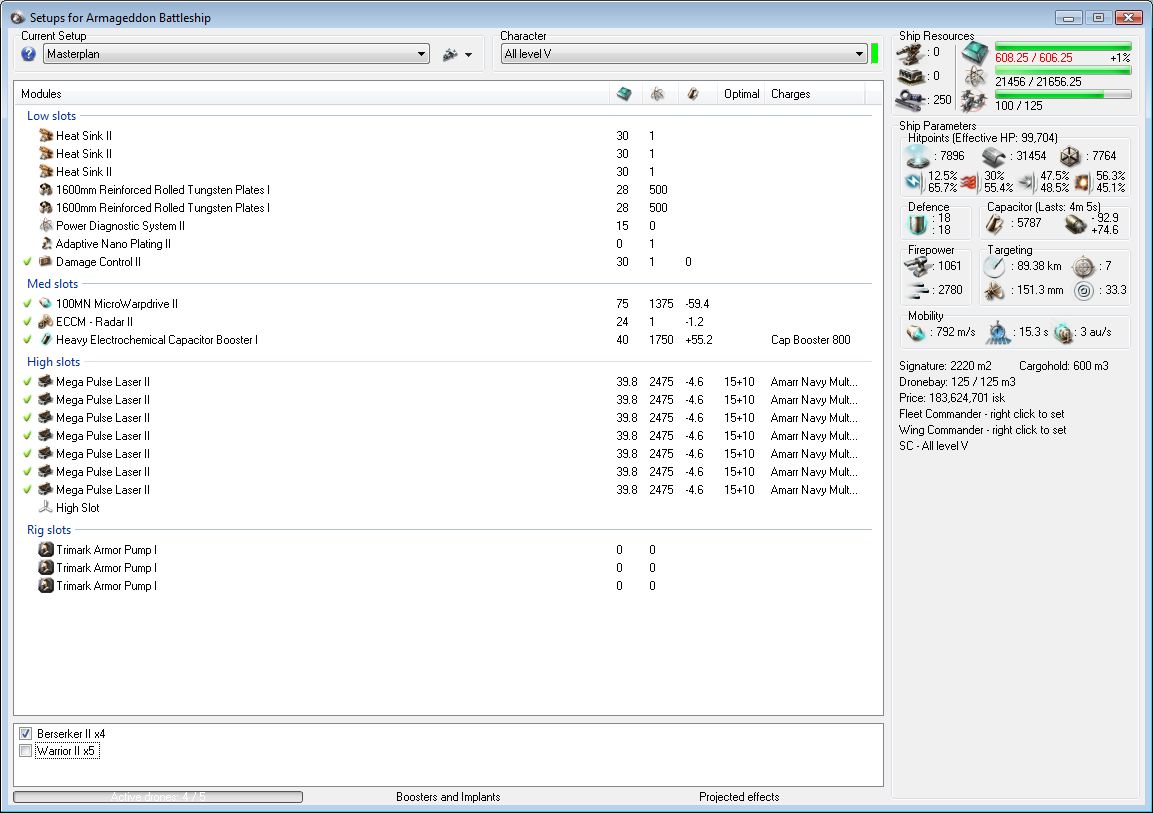Image resolution: width=1153 pixels, height=813 pixels.
Task: Click the CPU column header icon
Action: tap(624, 94)
